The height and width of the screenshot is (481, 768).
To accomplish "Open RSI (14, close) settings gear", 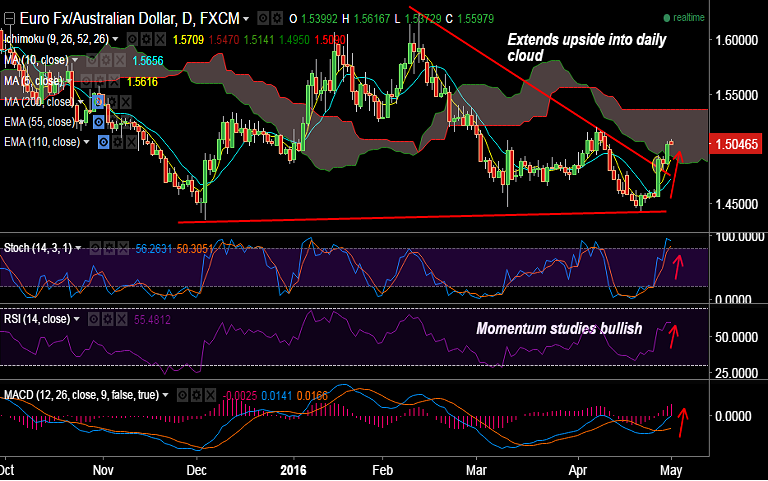I will click(107, 320).
